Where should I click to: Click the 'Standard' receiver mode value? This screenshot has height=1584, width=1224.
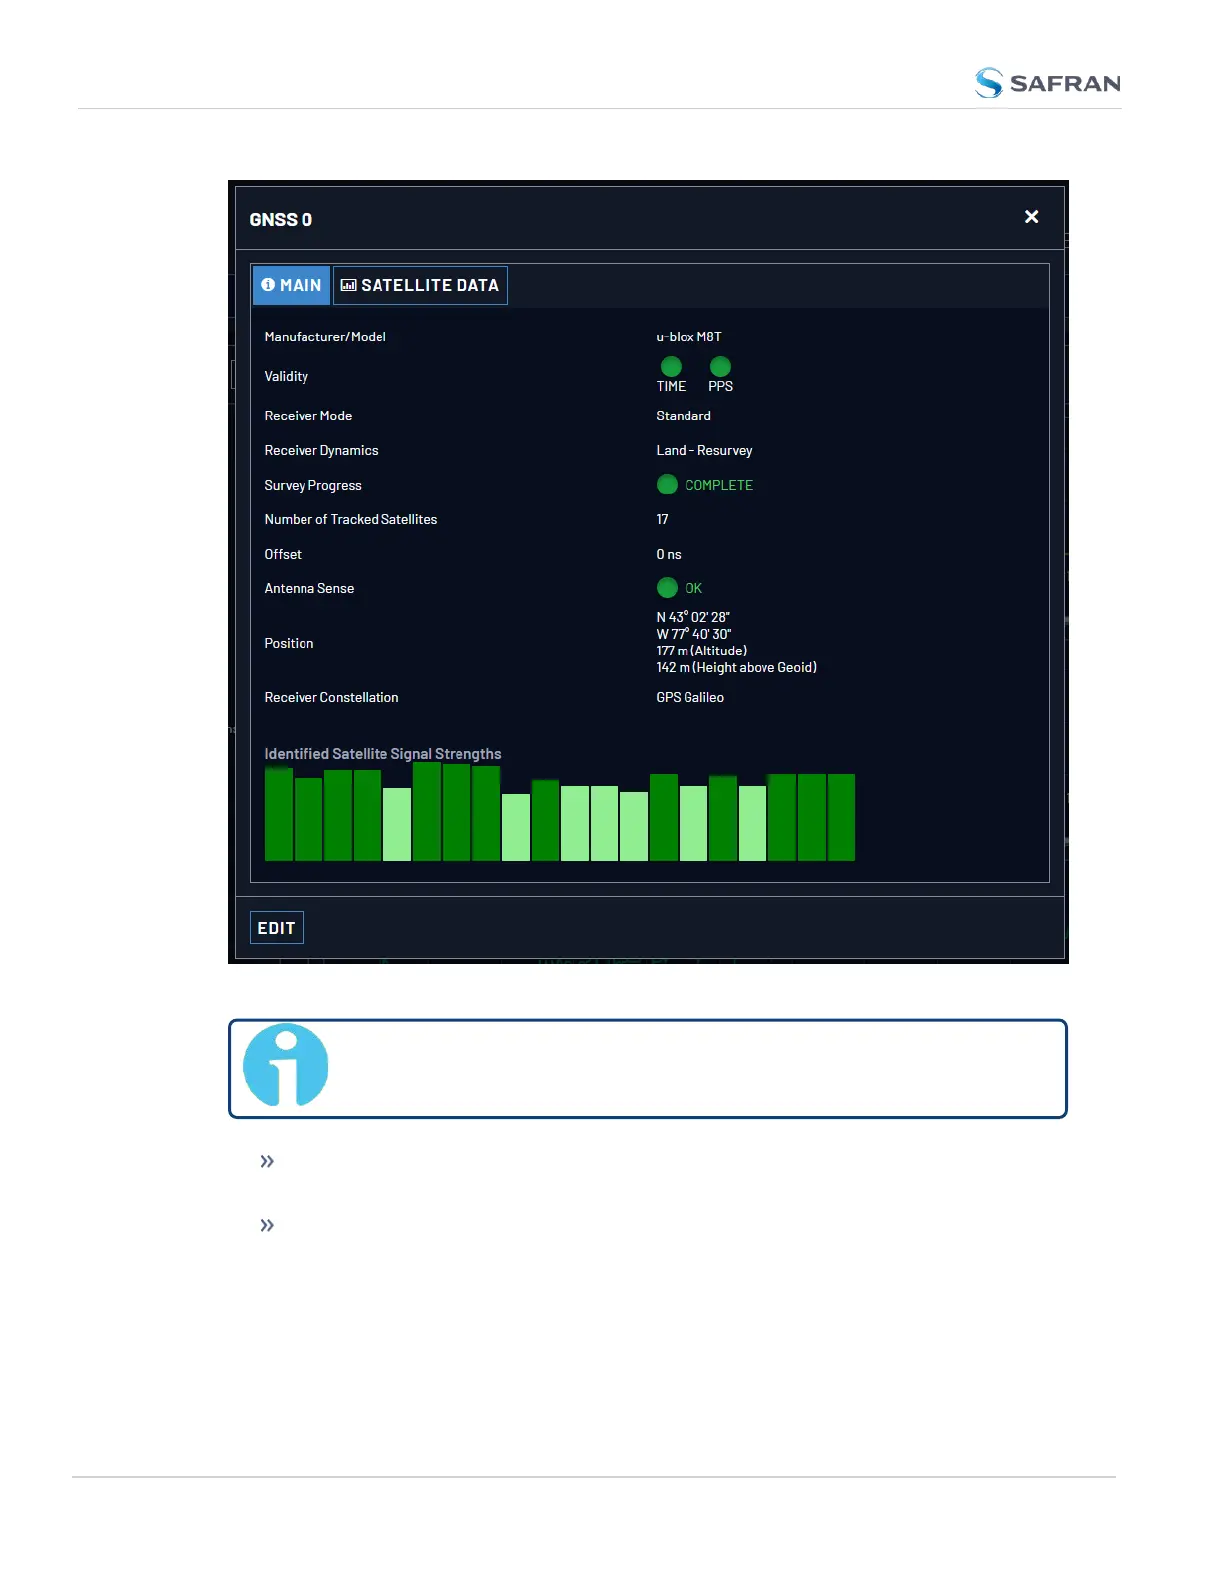click(x=684, y=416)
